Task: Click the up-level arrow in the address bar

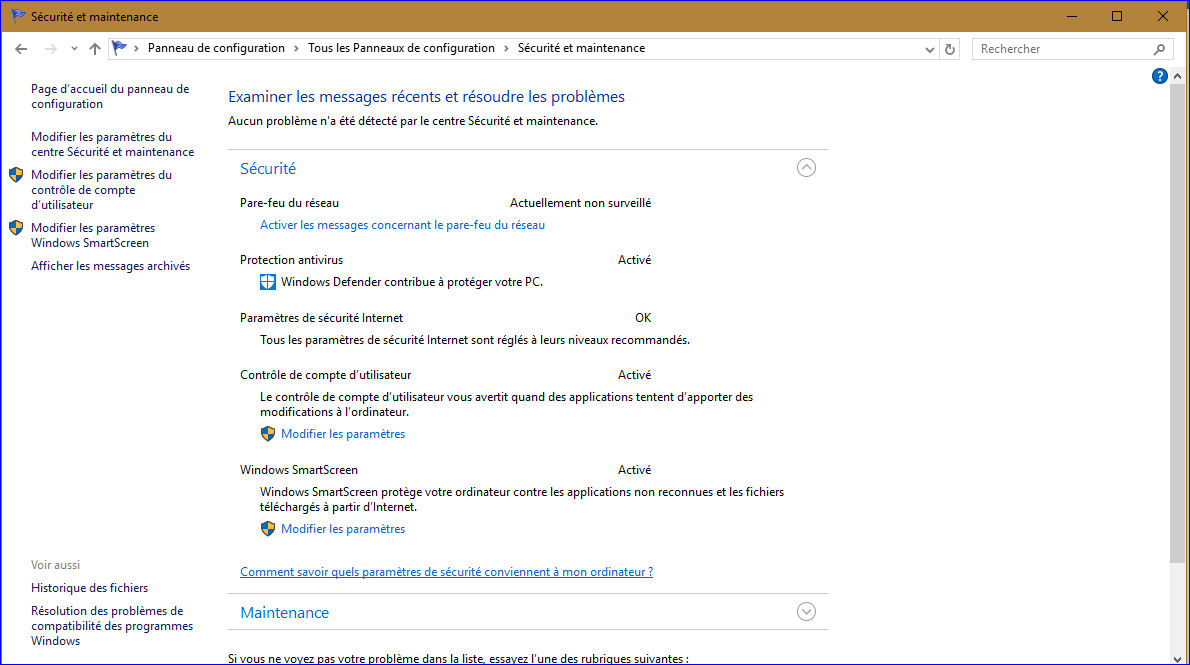Action: (x=95, y=49)
